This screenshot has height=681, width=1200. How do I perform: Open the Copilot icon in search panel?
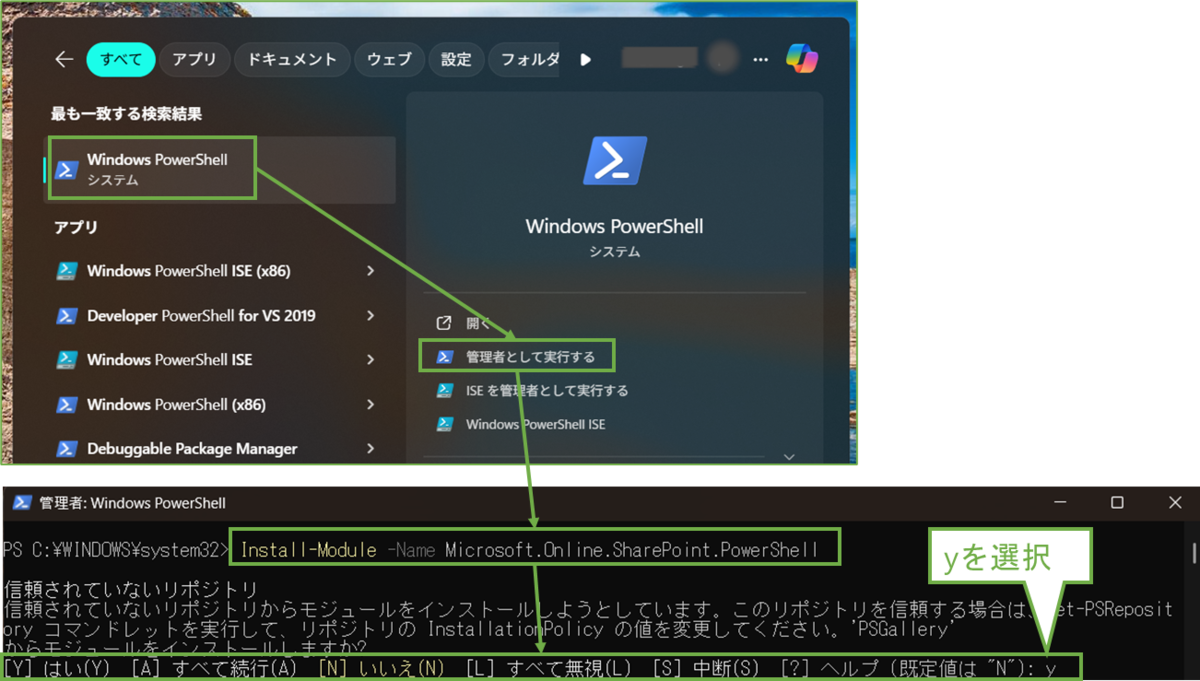tap(802, 58)
